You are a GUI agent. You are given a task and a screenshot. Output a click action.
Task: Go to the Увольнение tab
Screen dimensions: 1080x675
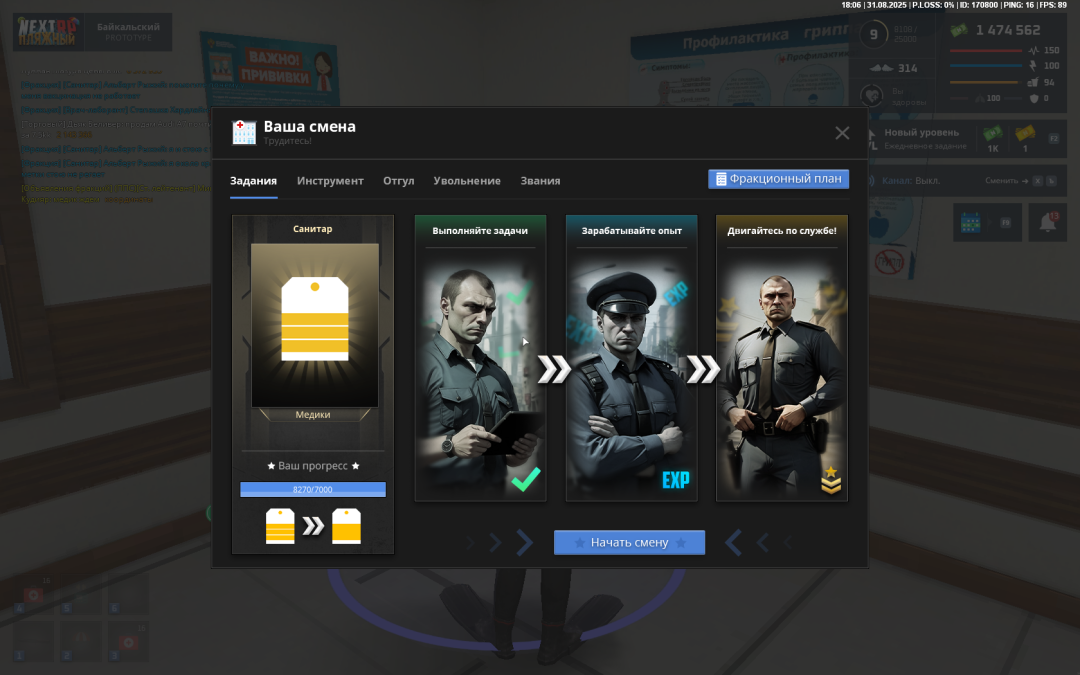coord(467,181)
